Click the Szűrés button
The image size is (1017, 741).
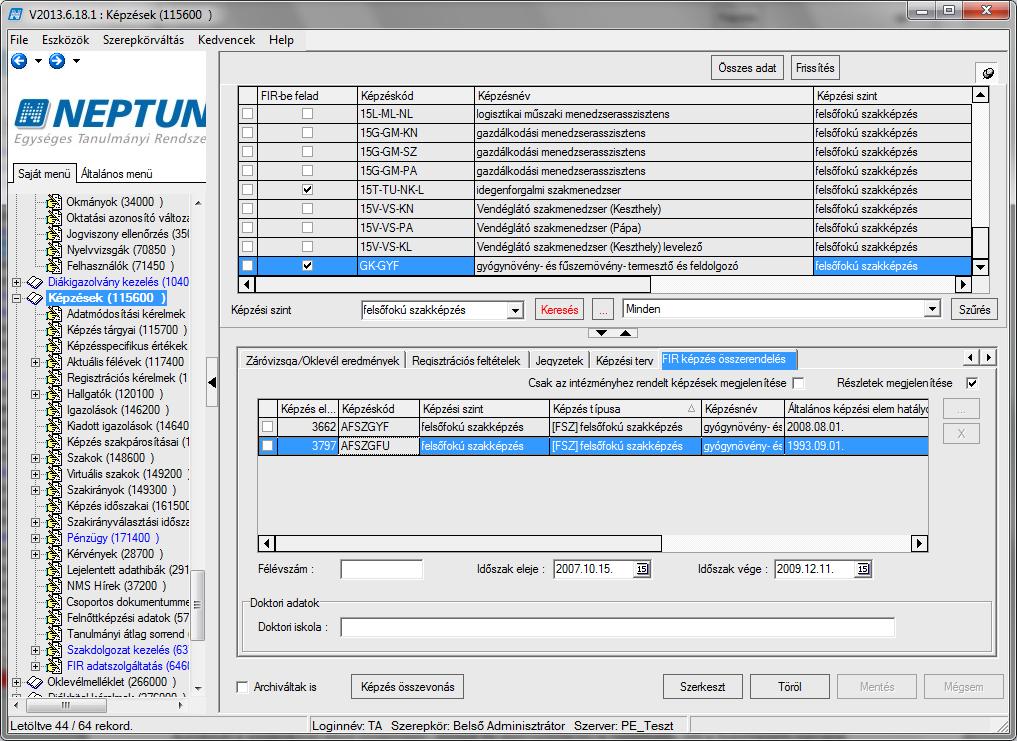[x=974, y=310]
